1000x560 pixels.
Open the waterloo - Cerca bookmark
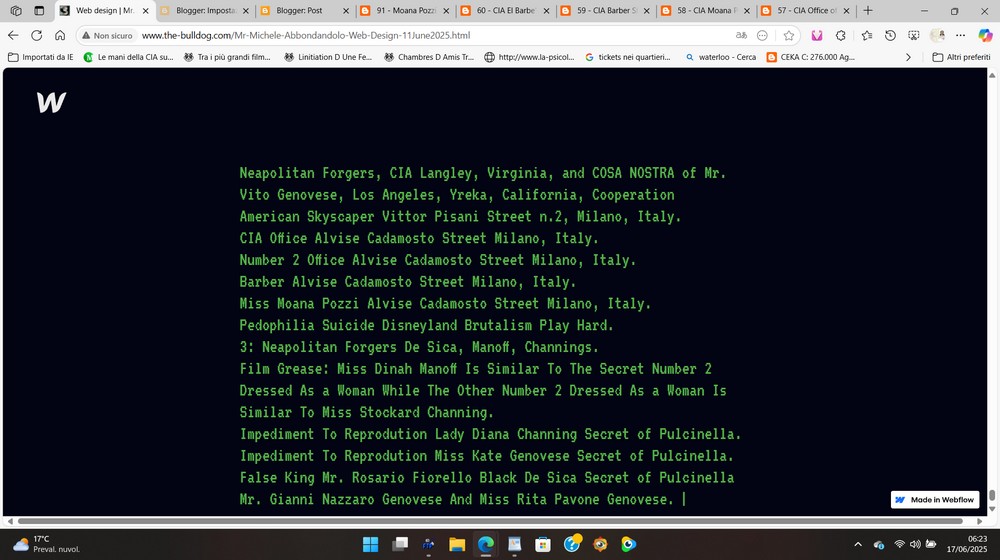click(x=721, y=57)
